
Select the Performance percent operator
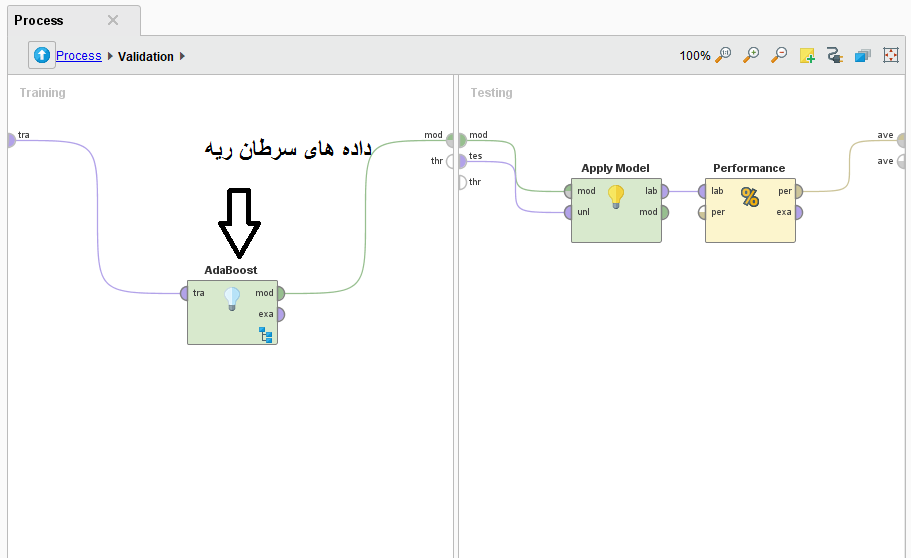[x=750, y=197]
